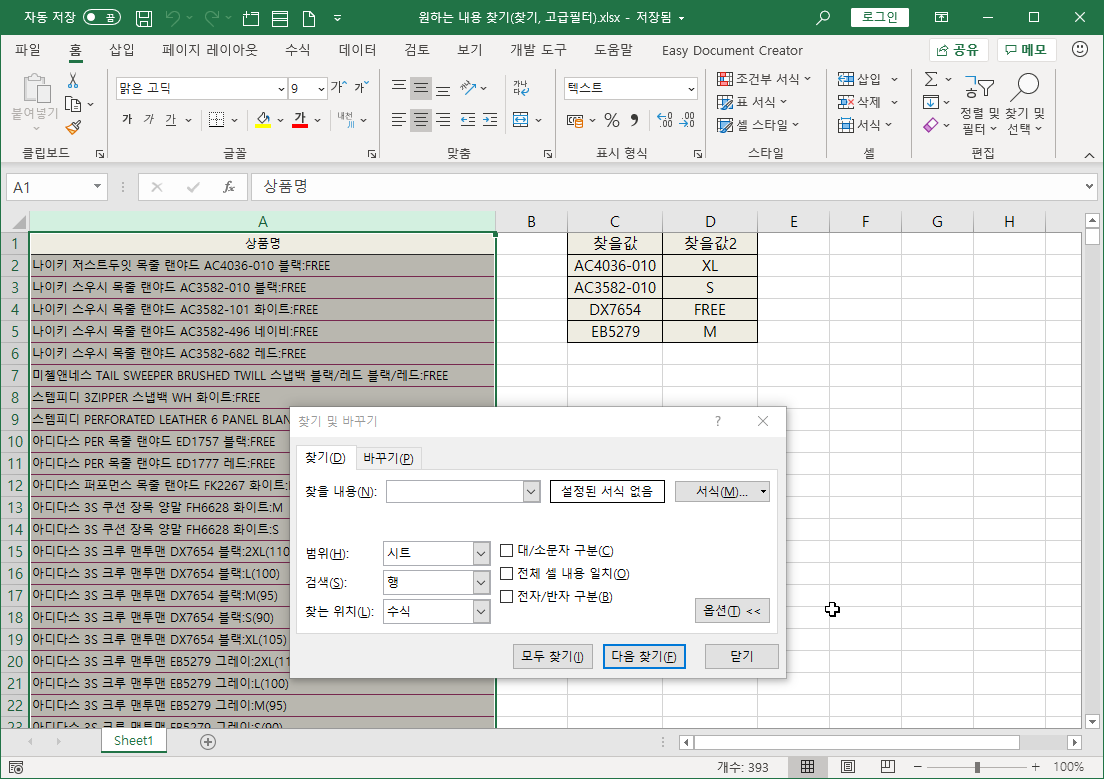The width and height of the screenshot is (1104, 779).
Task: Click the Increase Indent icon
Action: click(490, 120)
